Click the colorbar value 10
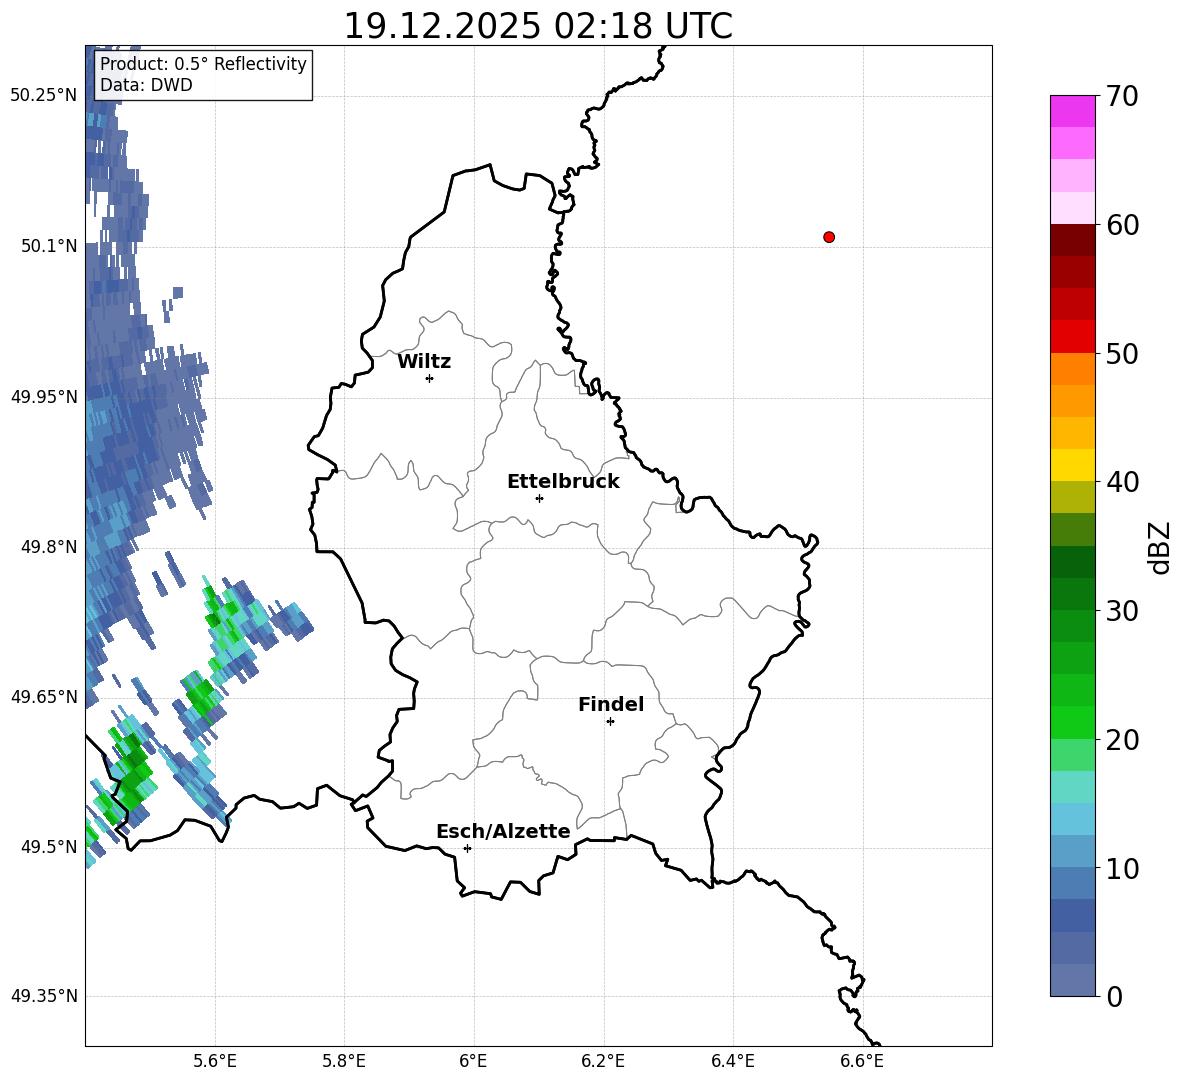 (x=1122, y=868)
